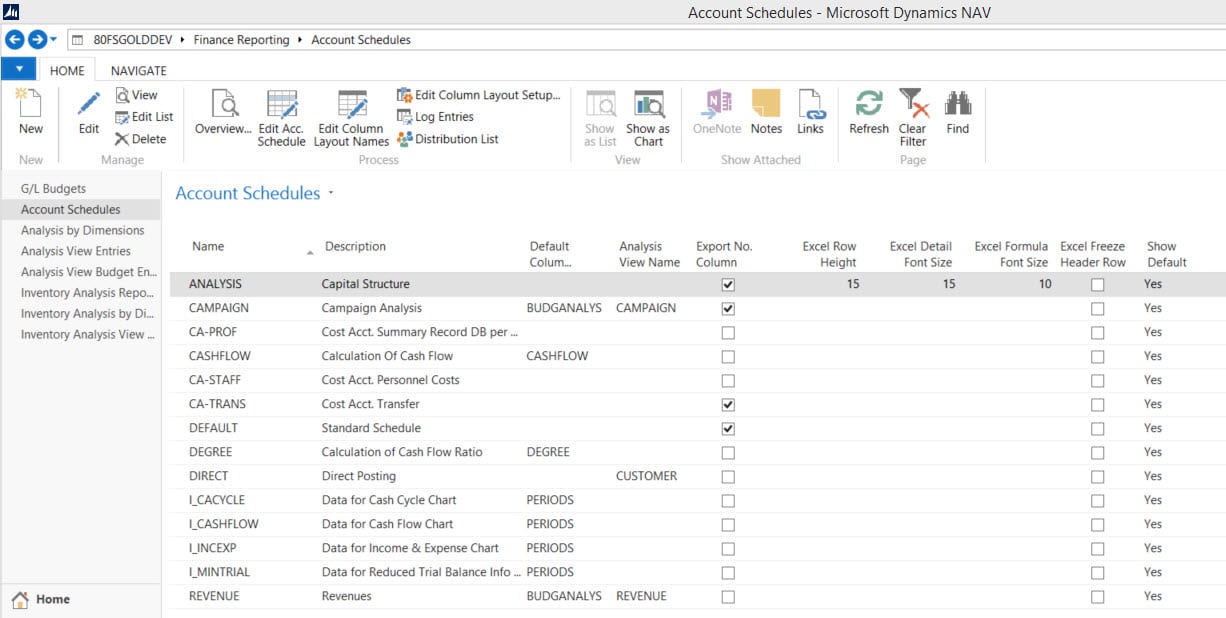Image resolution: width=1226 pixels, height=618 pixels.
Task: Uncheck Export No. Column for CAMPAIGN
Action: 728,308
